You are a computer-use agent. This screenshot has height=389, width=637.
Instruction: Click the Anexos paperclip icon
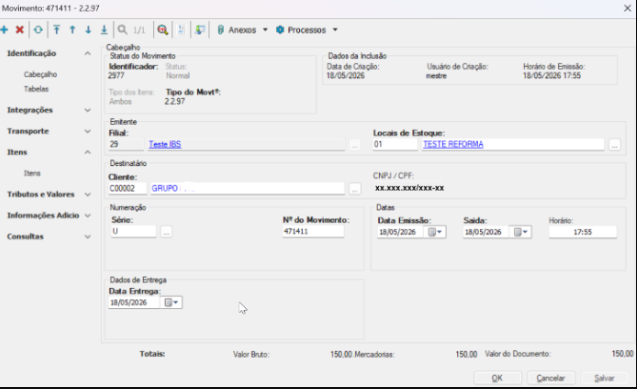click(221, 30)
